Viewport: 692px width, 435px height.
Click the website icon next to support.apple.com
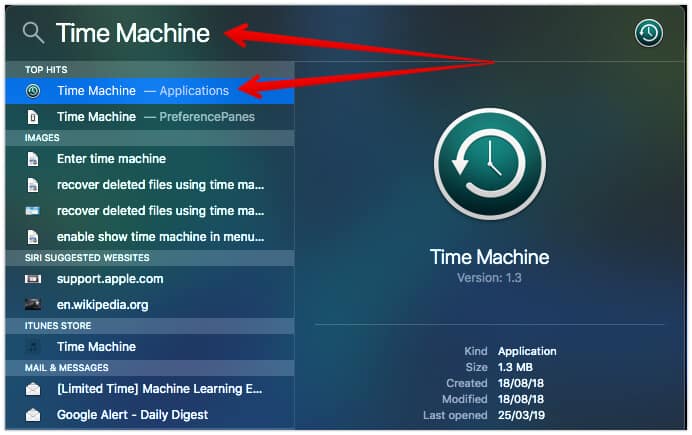coord(33,279)
